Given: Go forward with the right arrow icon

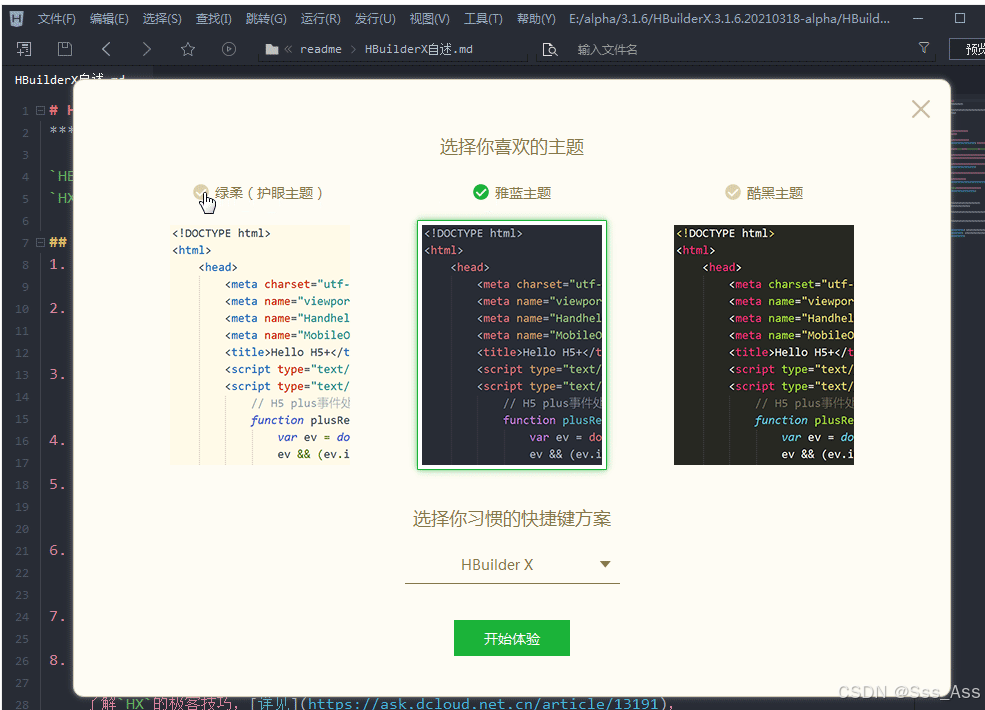Looking at the screenshot, I should click(146, 49).
